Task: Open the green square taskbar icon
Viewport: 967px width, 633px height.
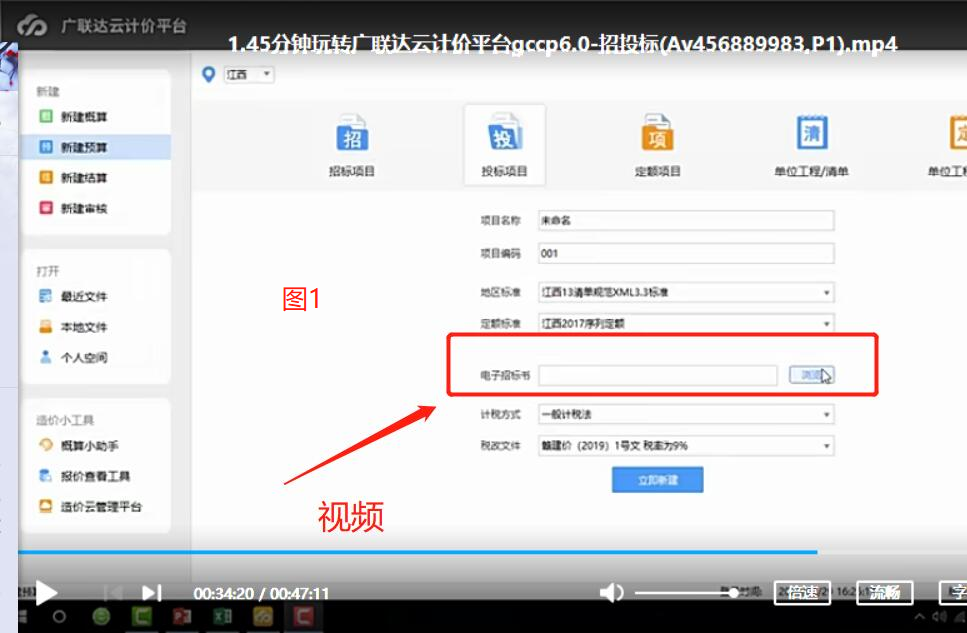Action: tap(142, 616)
